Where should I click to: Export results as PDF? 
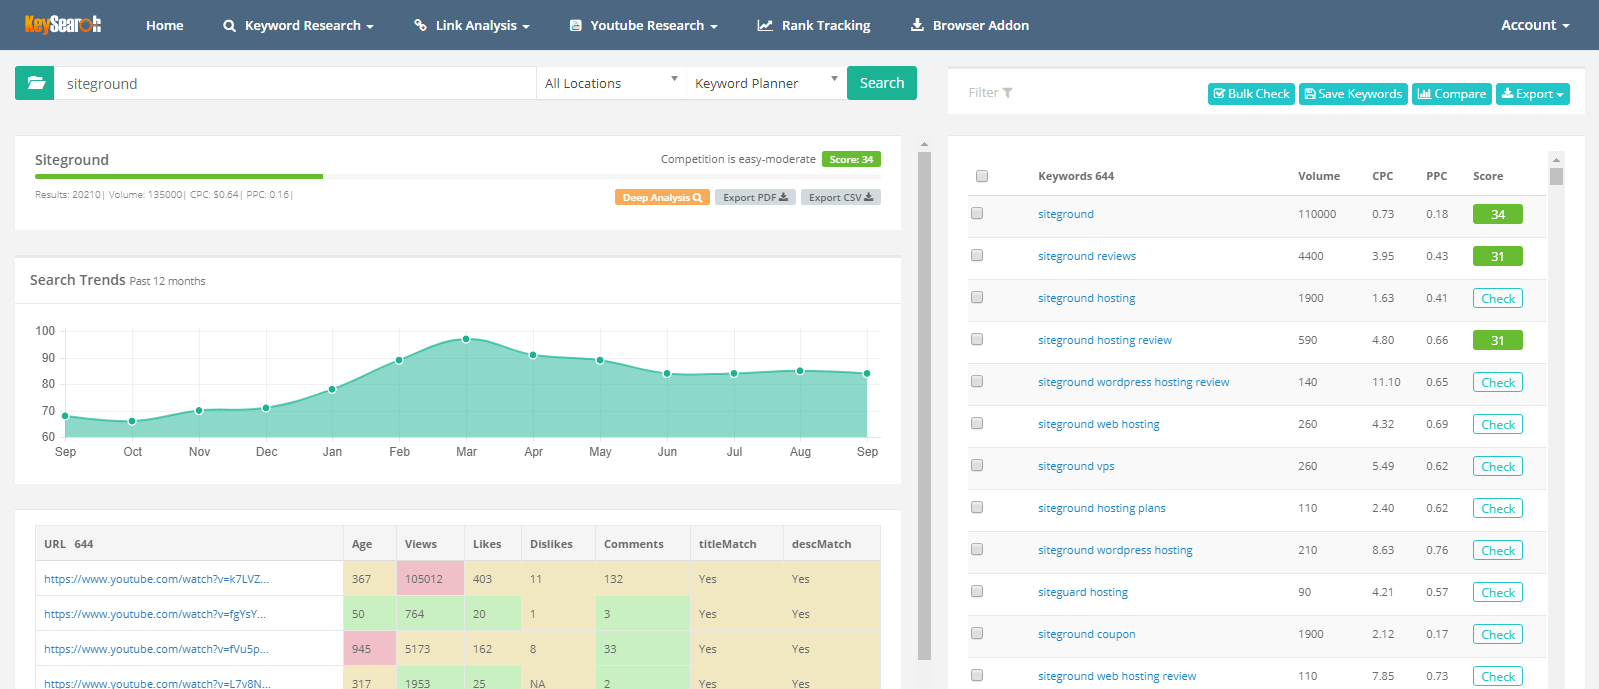[755, 198]
